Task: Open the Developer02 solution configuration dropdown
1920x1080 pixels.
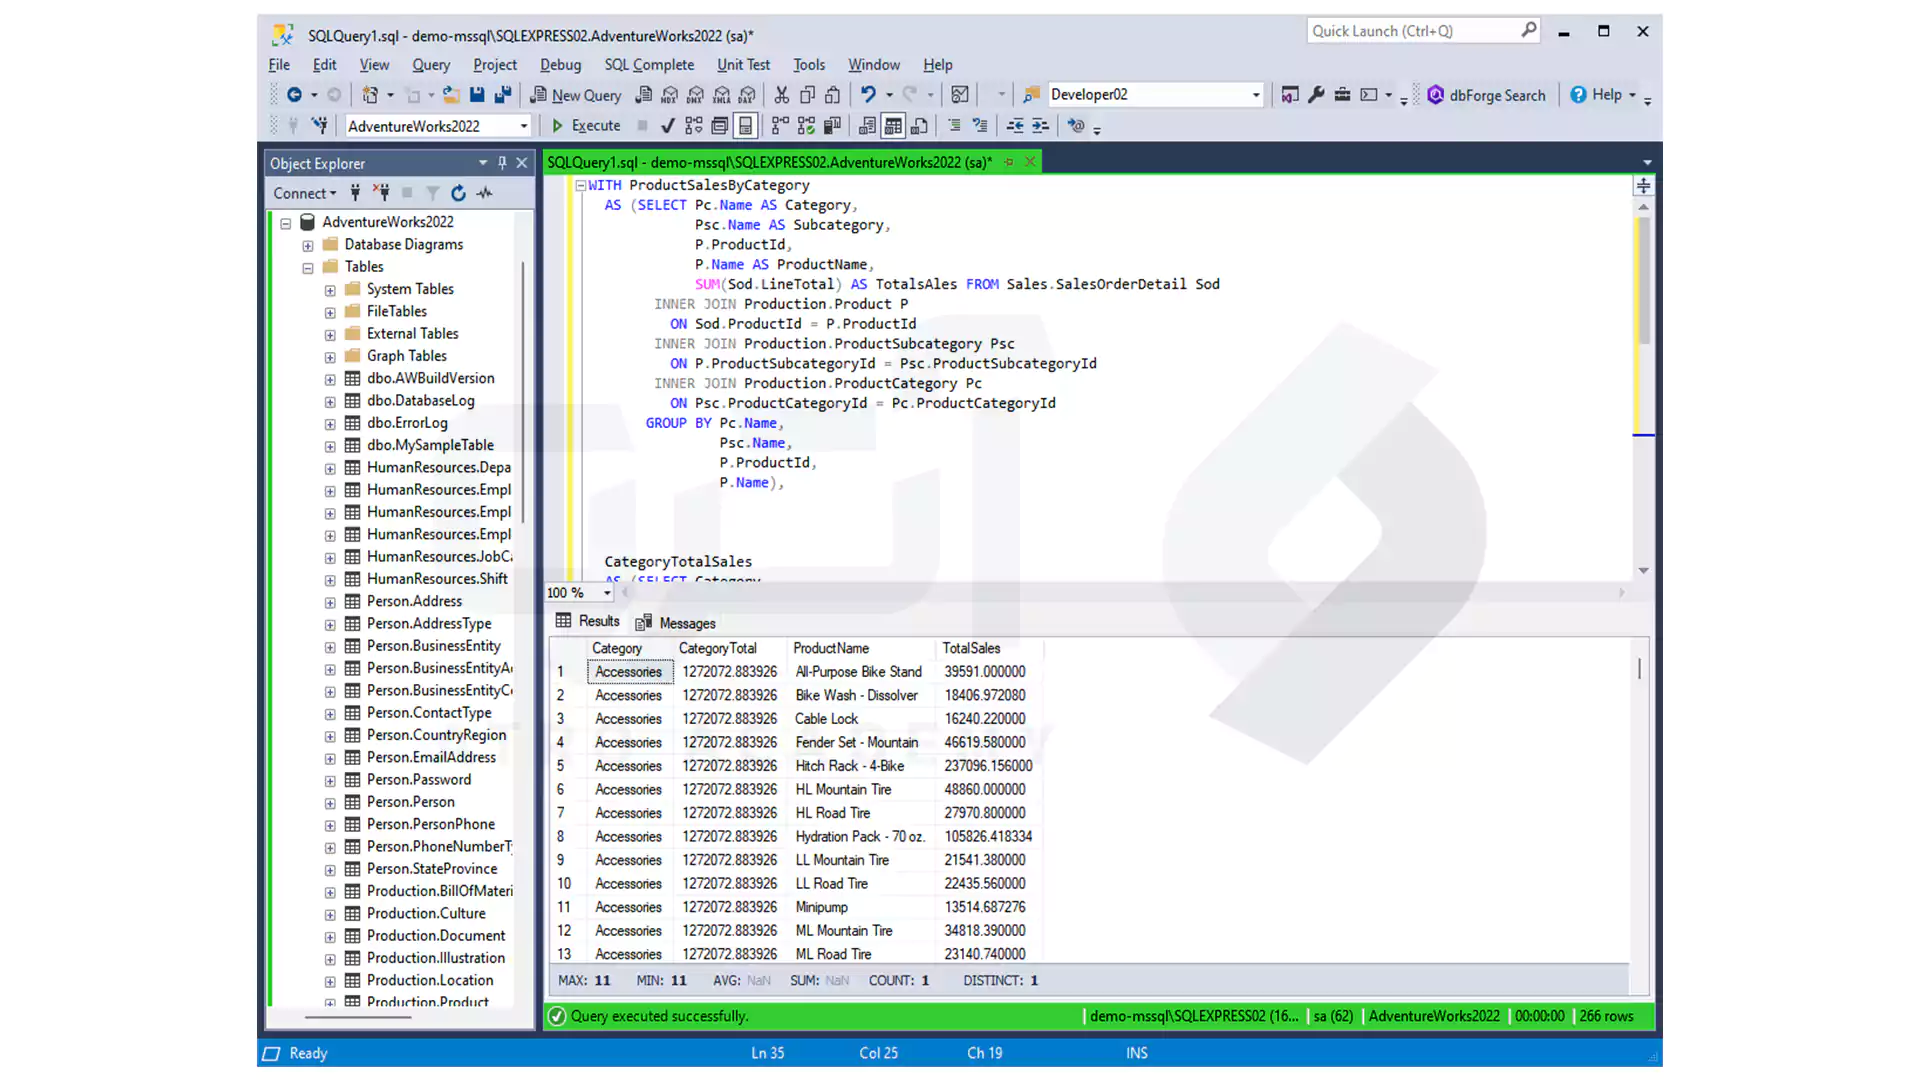Action: click(1256, 95)
